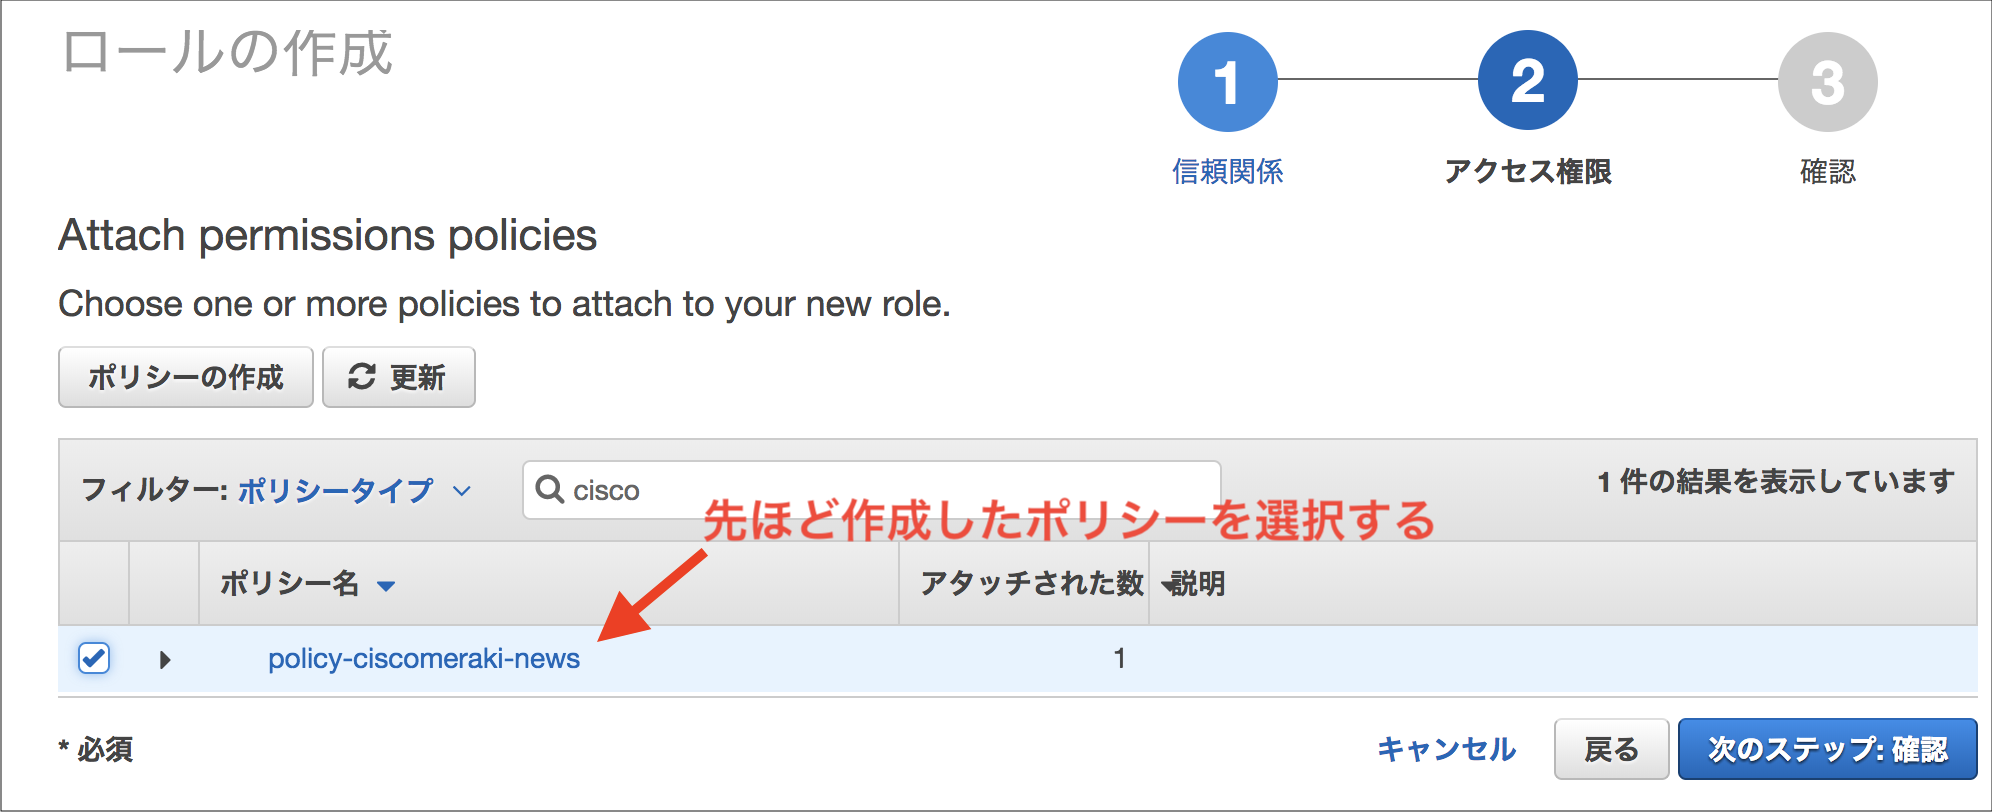Screen dimensions: 1992x812
Task: Expand the policy-ciscomeraki-news row triangle
Action: (165, 660)
